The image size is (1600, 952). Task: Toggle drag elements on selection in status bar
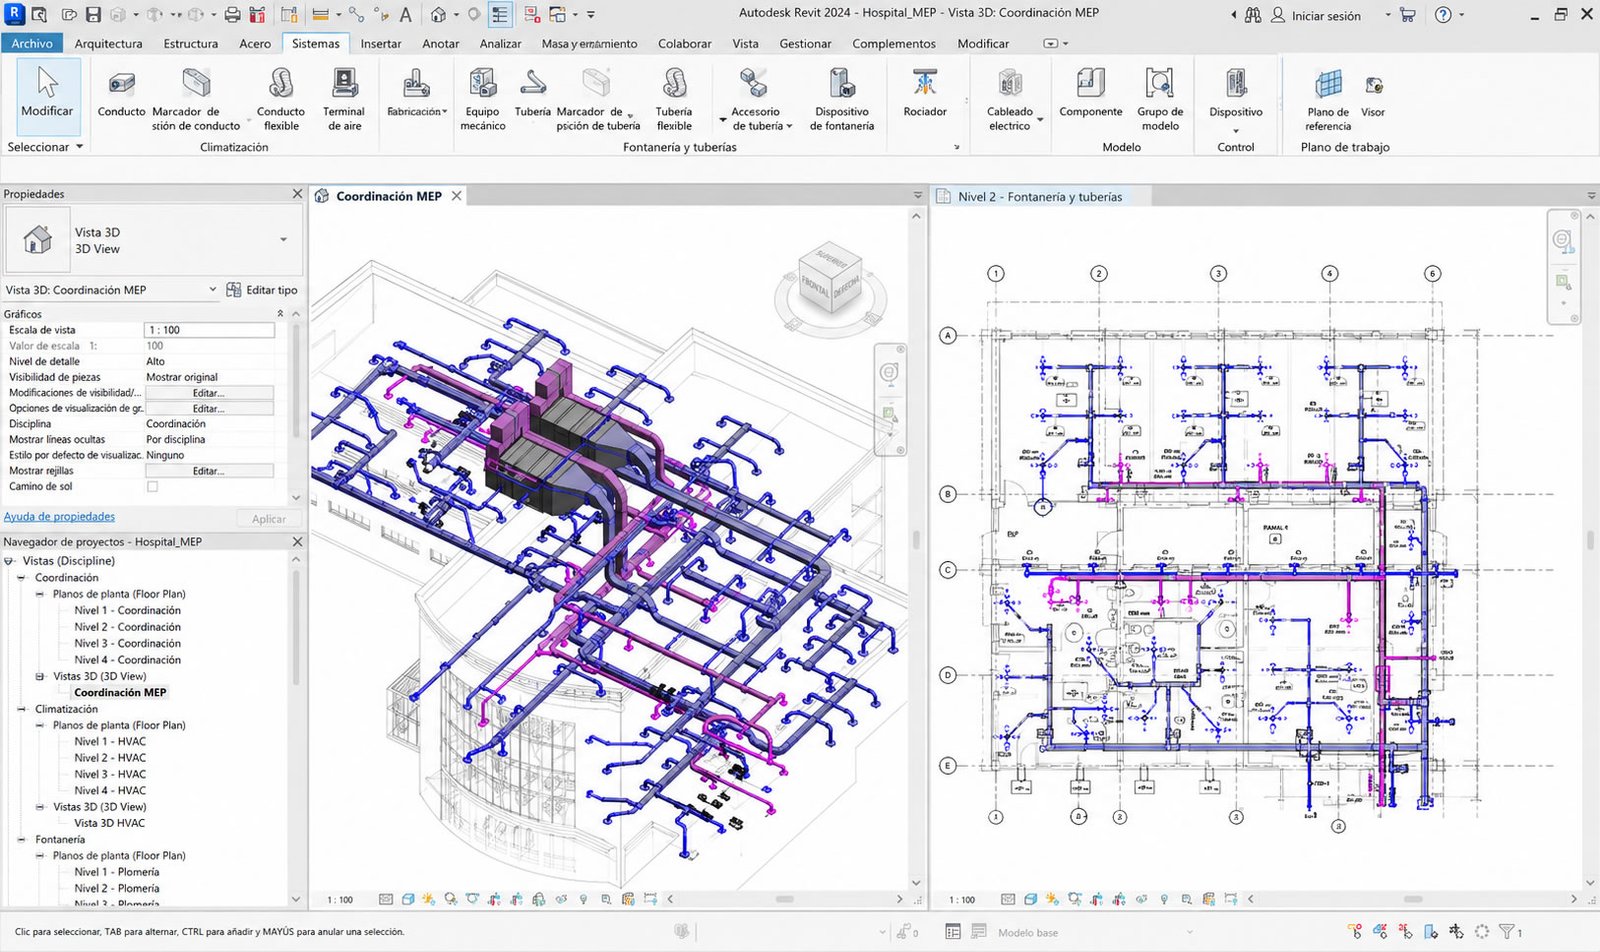(1456, 931)
